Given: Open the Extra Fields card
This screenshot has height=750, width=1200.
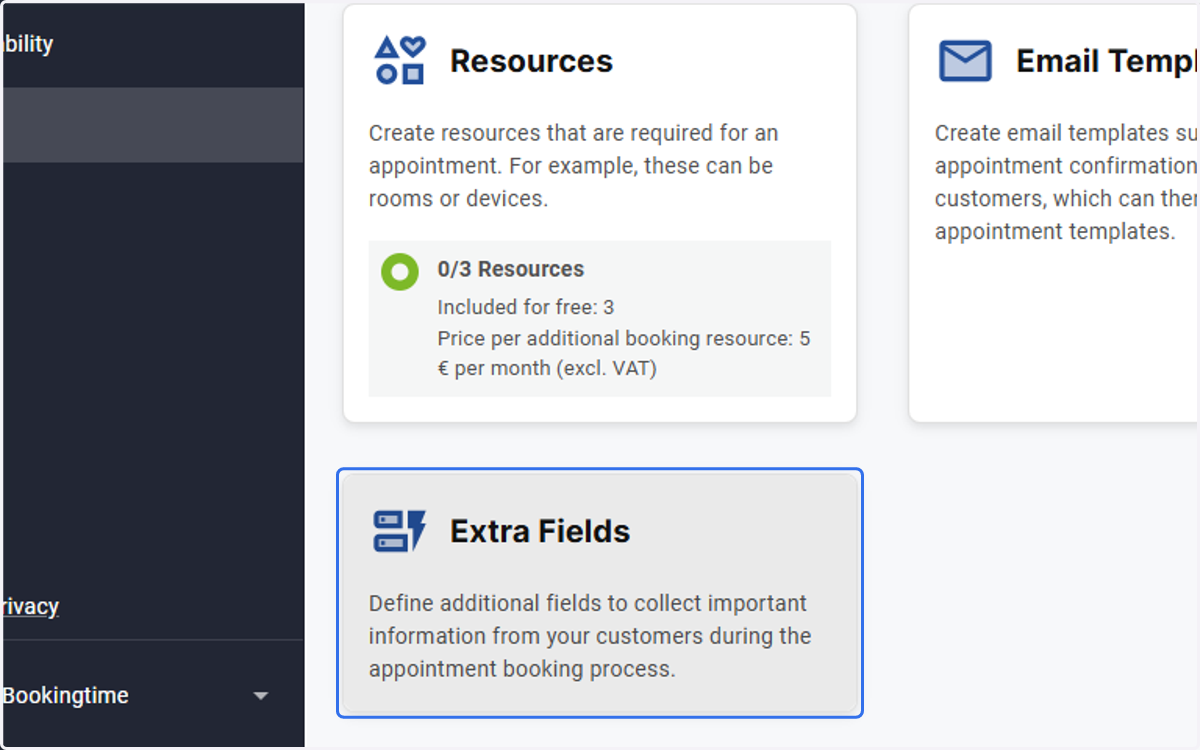Looking at the screenshot, I should pyautogui.click(x=600, y=593).
